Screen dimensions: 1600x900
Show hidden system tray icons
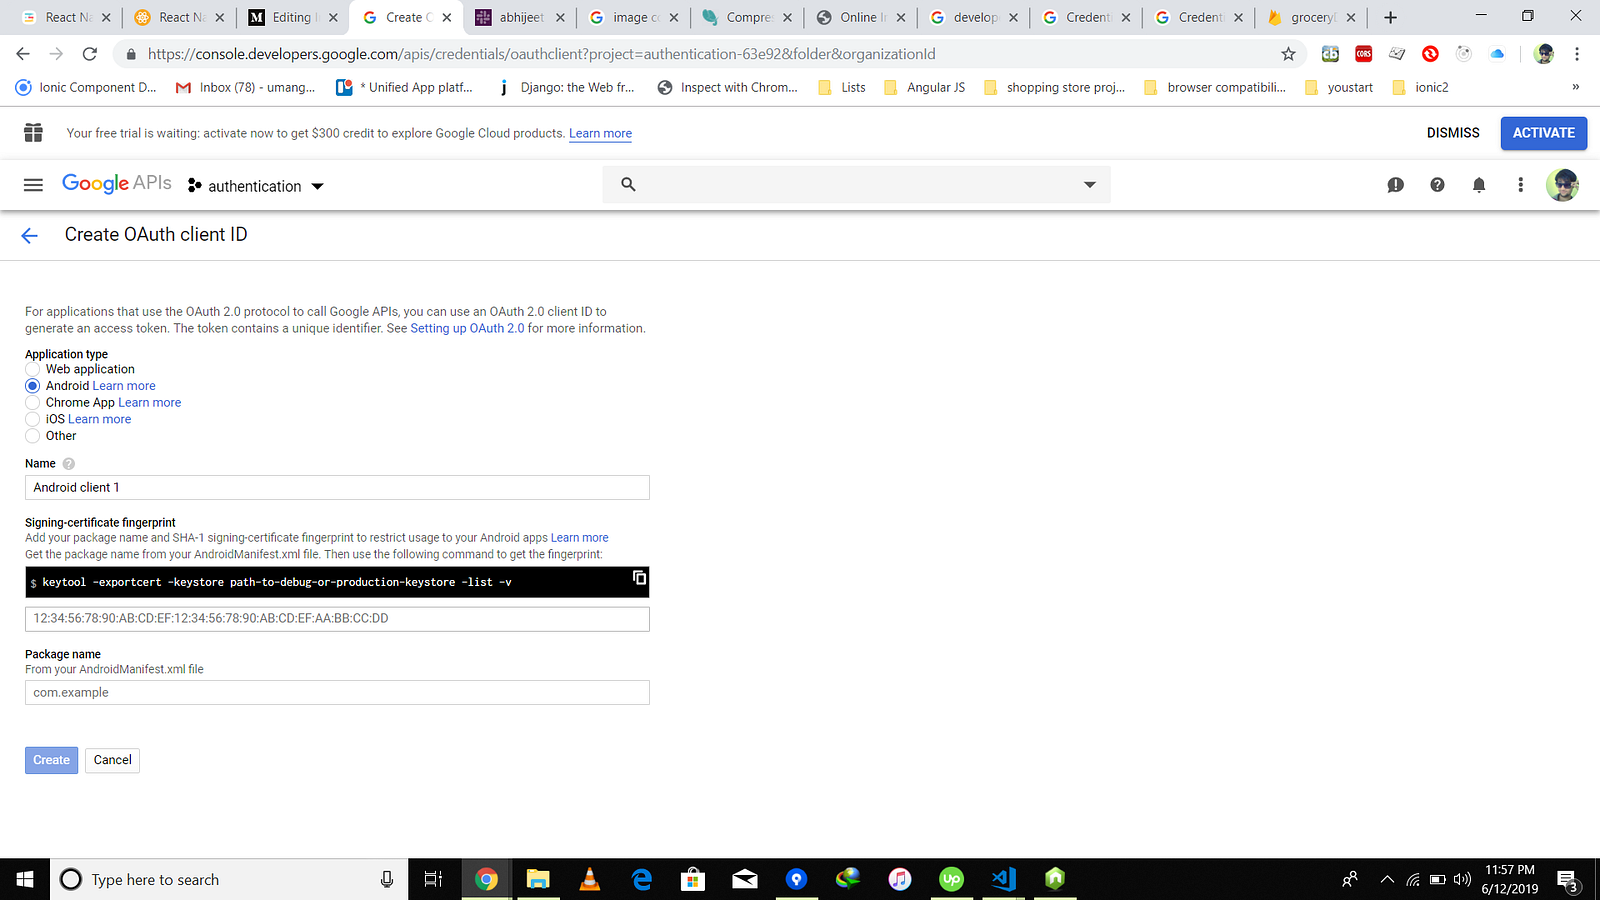[x=1387, y=879]
